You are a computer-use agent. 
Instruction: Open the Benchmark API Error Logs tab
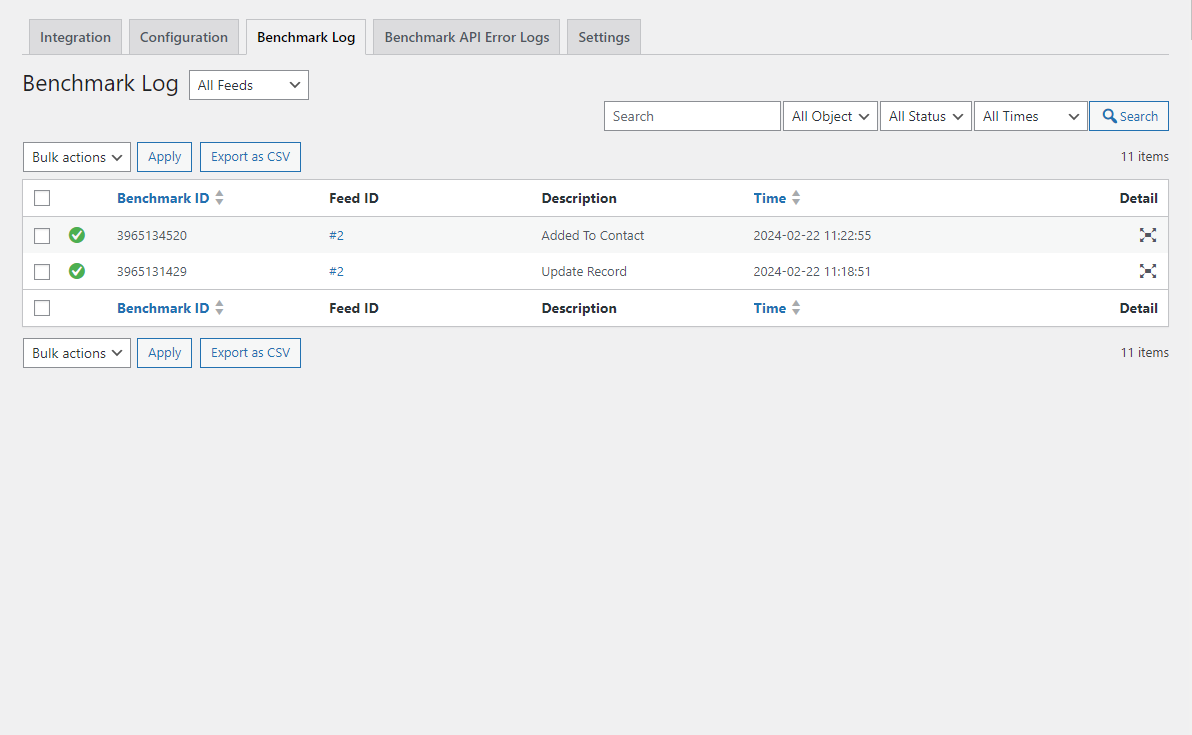467,37
